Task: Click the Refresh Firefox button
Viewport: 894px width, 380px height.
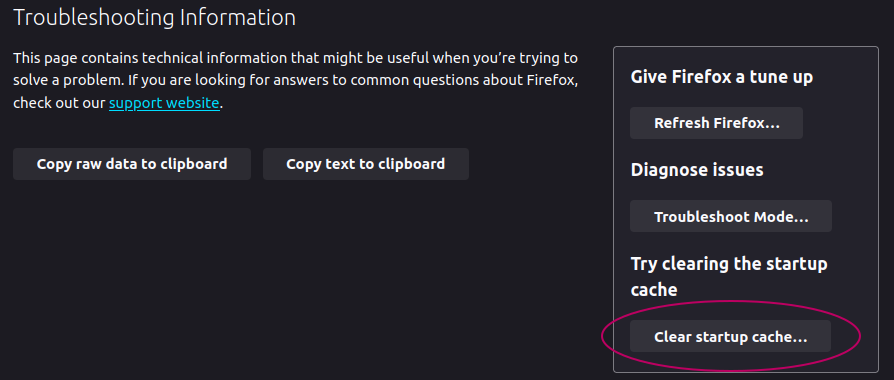Action: pos(716,123)
